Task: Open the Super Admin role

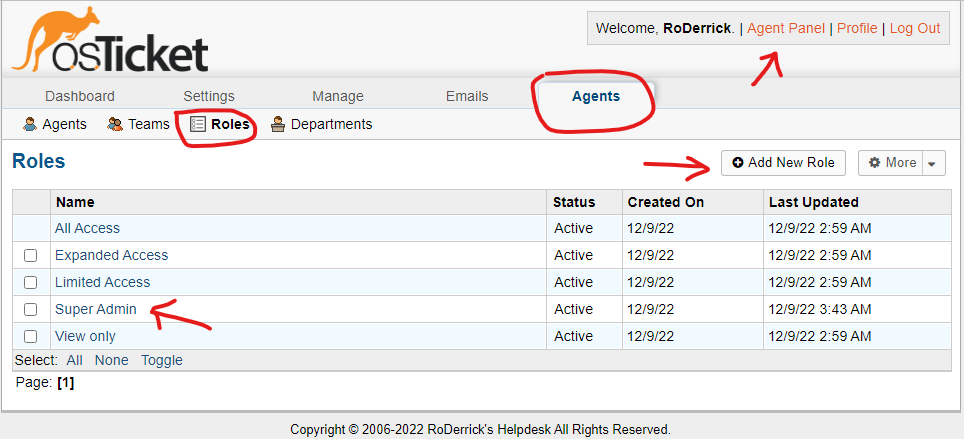Action: (96, 309)
